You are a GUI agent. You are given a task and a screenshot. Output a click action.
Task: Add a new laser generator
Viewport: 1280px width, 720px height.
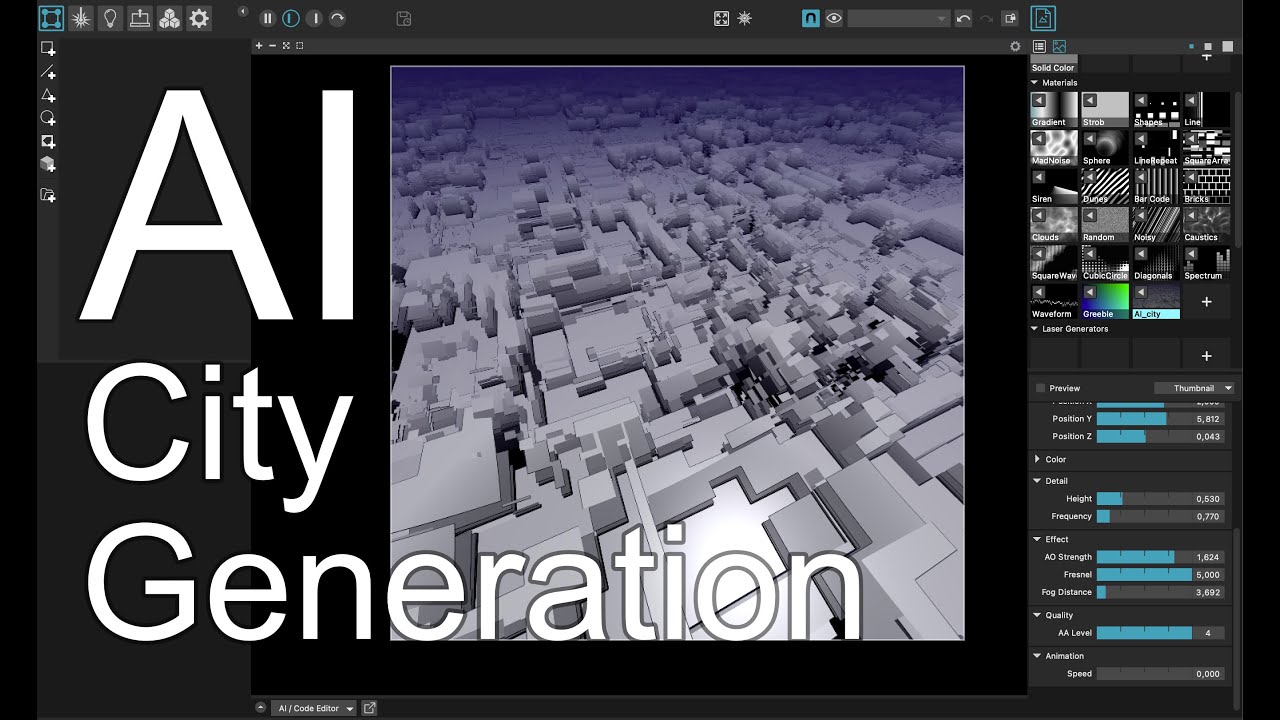coord(1206,356)
